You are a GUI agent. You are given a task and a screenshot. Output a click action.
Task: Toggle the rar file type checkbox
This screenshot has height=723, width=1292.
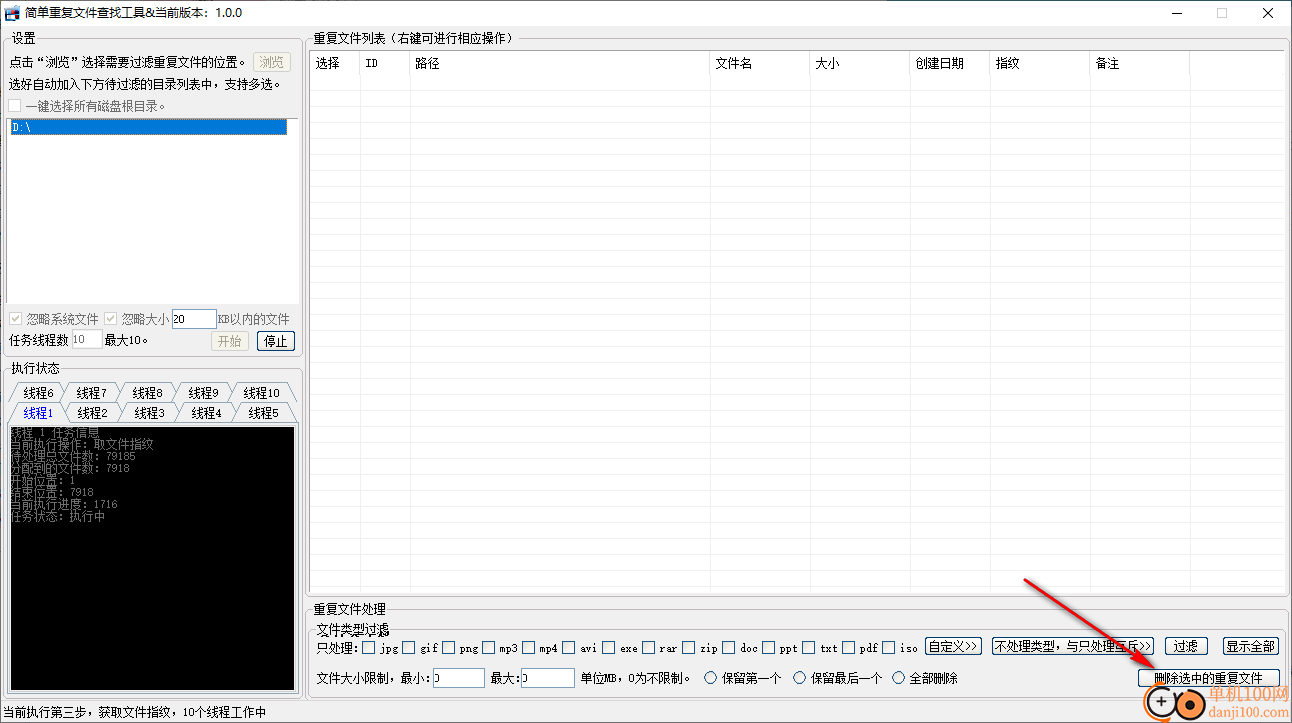coord(649,647)
